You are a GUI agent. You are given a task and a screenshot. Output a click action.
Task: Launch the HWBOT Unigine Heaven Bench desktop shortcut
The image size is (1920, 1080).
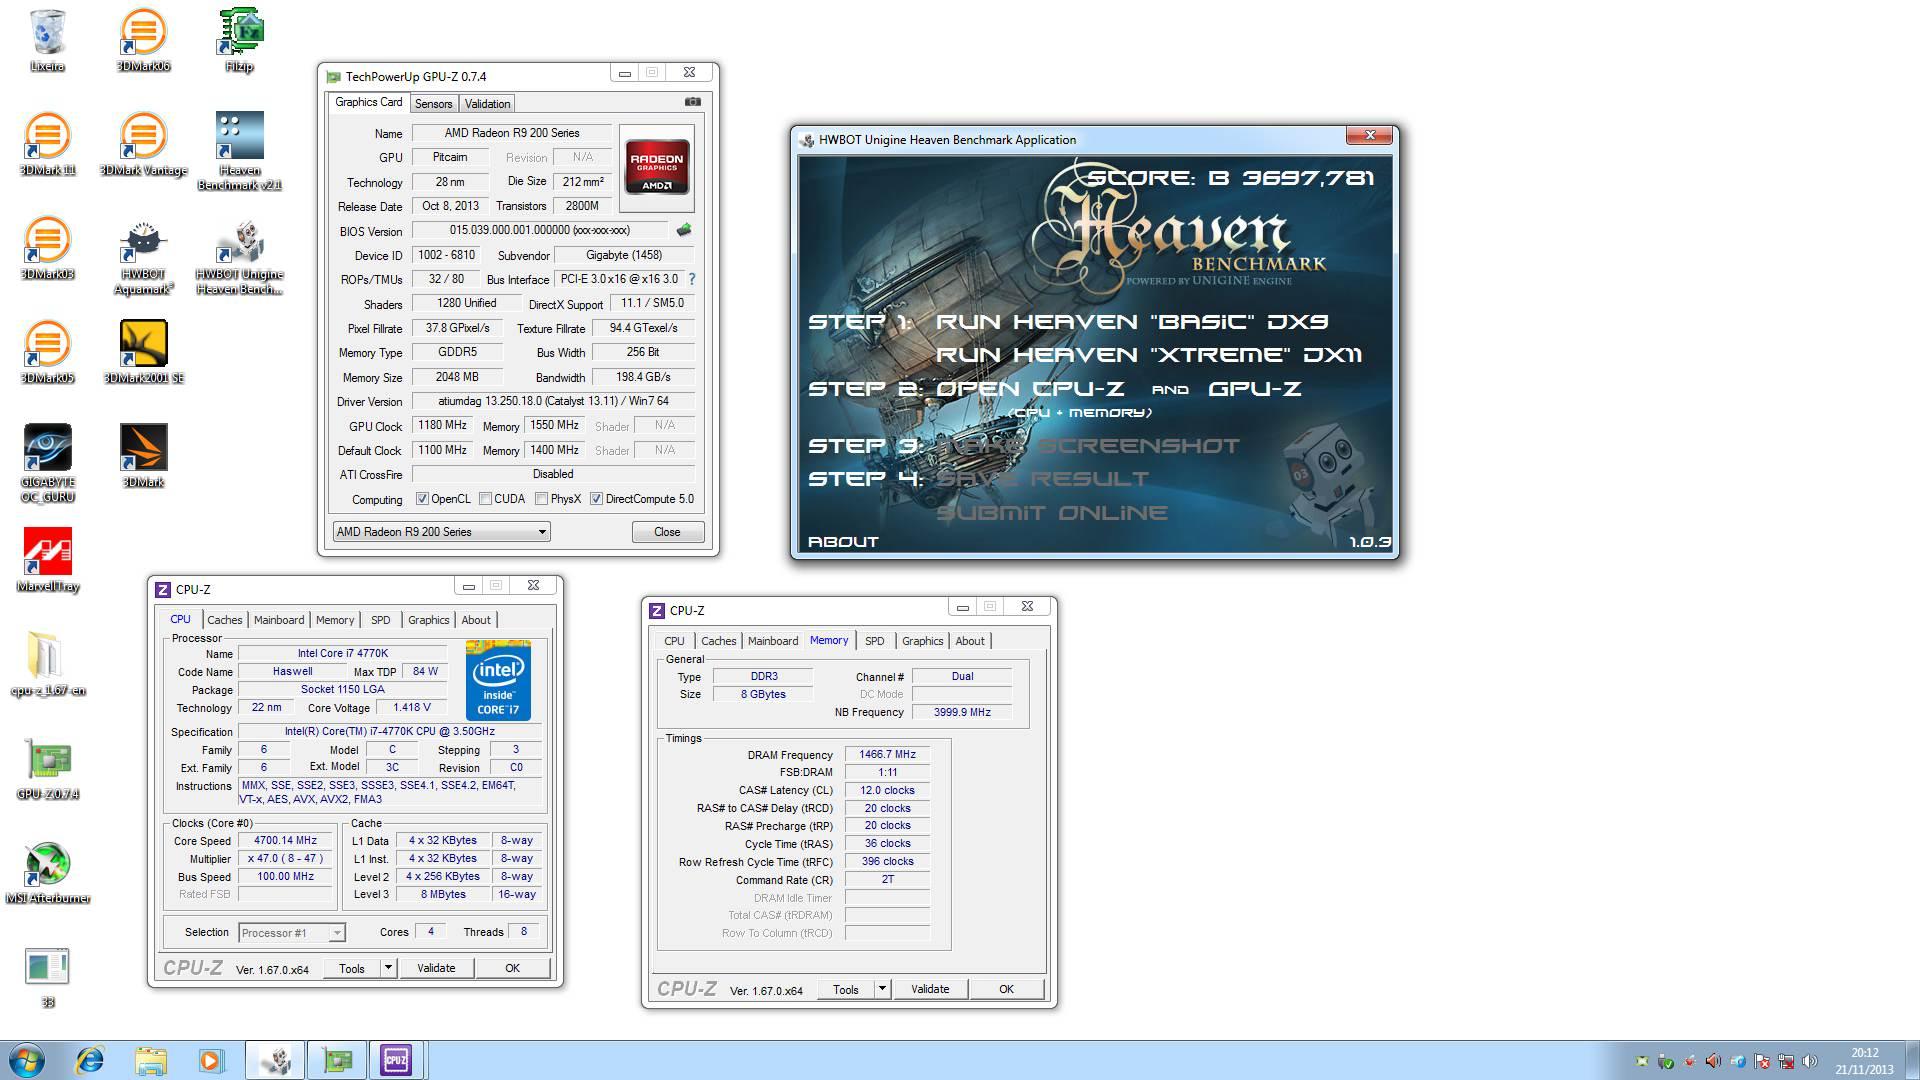[239, 256]
